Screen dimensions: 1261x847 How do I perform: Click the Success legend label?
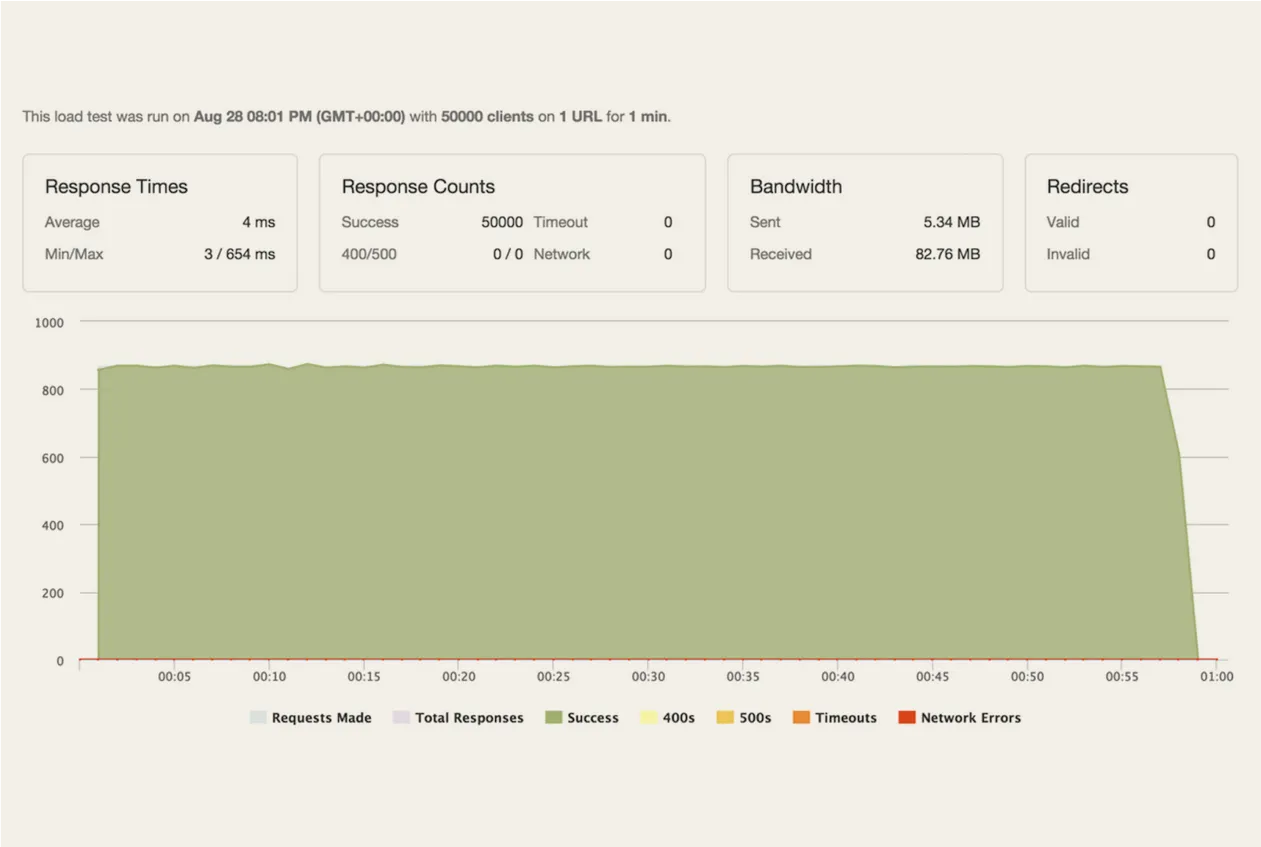[593, 718]
